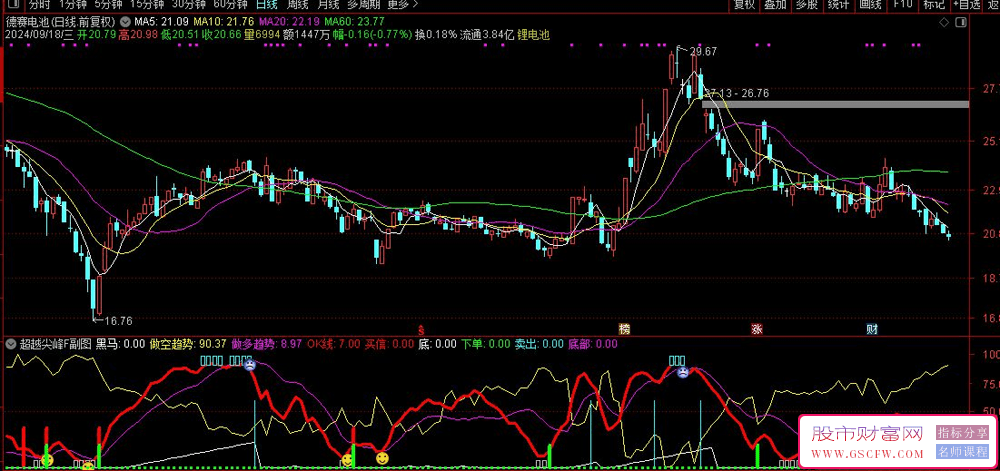Viewport: 1000px width, 471px height.
Task: Click the 超越尖峰F副图 indicator name
Action: (55, 344)
